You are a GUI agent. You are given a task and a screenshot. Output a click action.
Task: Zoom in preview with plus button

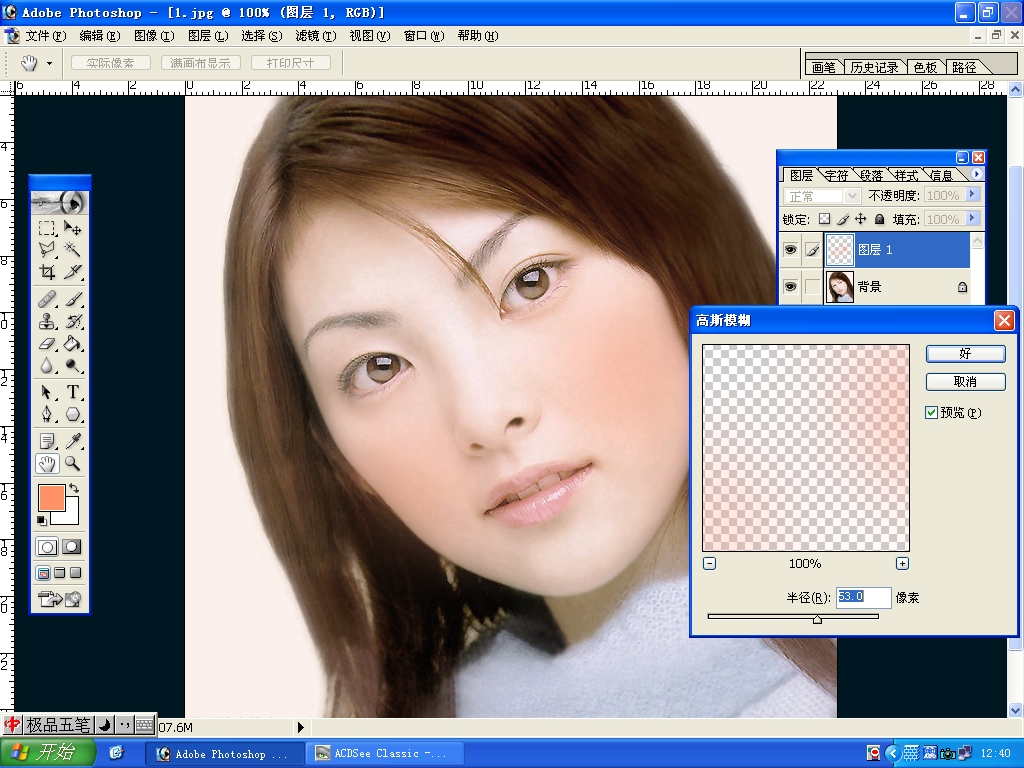(x=902, y=564)
